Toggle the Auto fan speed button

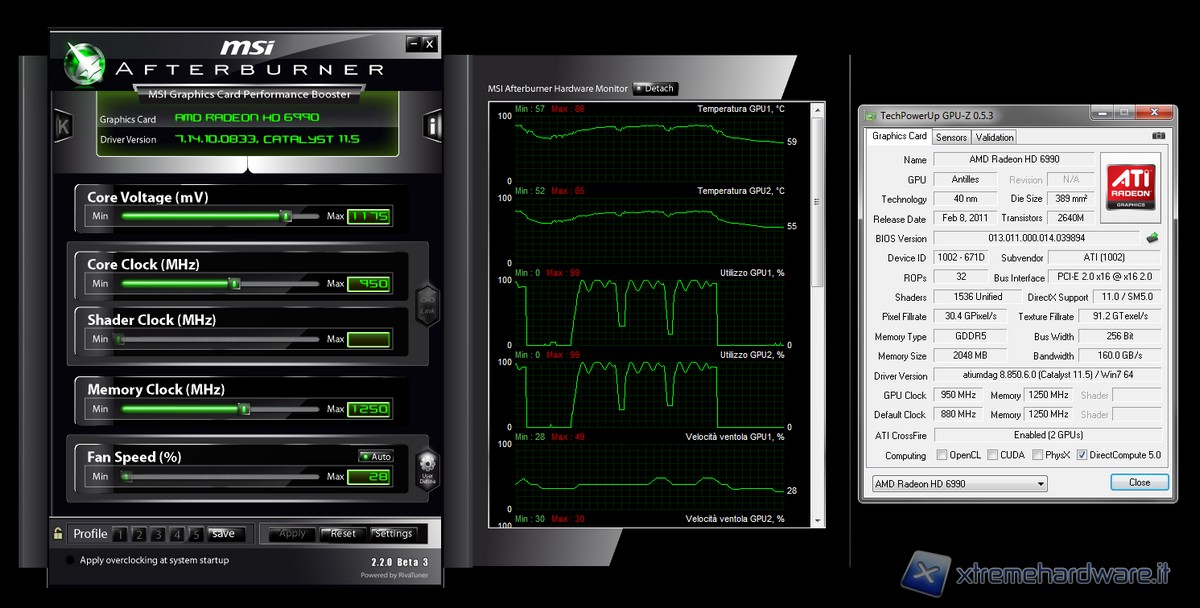click(x=376, y=456)
